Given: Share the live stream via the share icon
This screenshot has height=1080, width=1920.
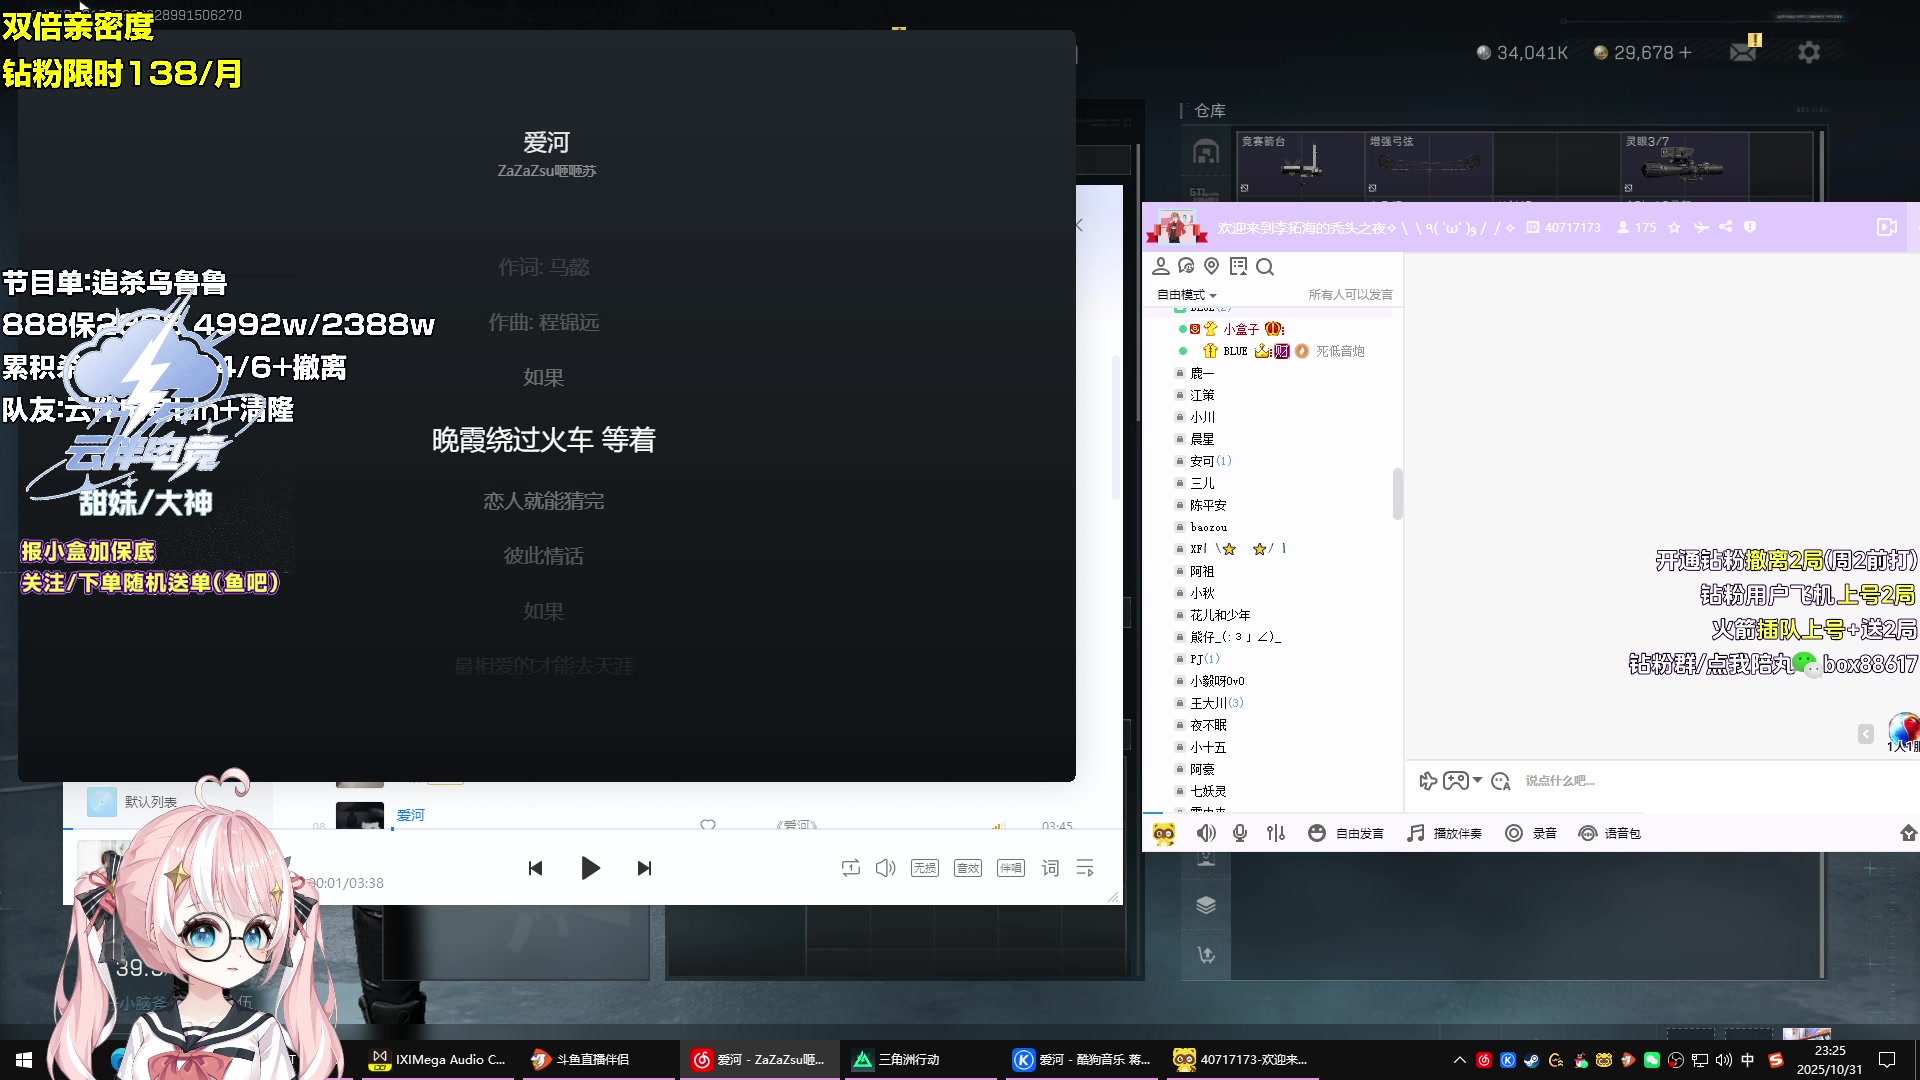Looking at the screenshot, I should [x=1726, y=227].
